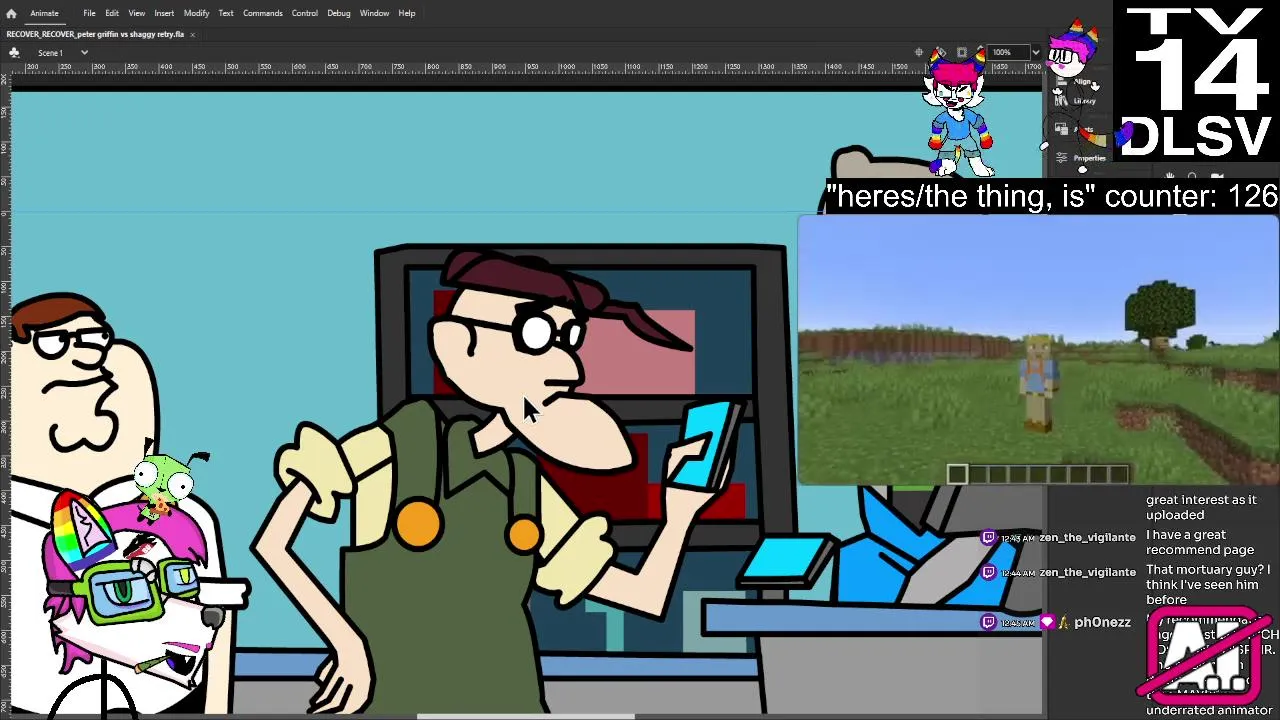Click the "heres/the thing, is" counter text
This screenshot has width=1280, height=720.
point(1052,196)
